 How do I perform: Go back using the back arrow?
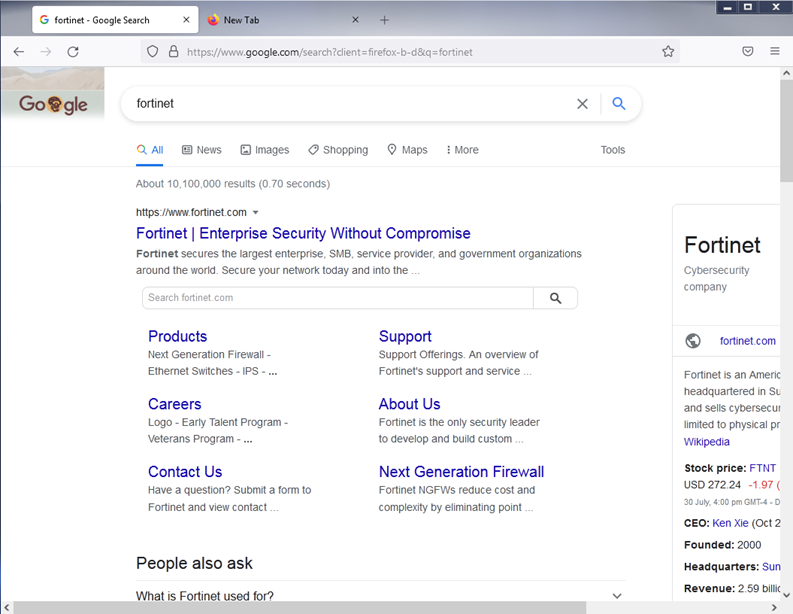click(x=18, y=52)
